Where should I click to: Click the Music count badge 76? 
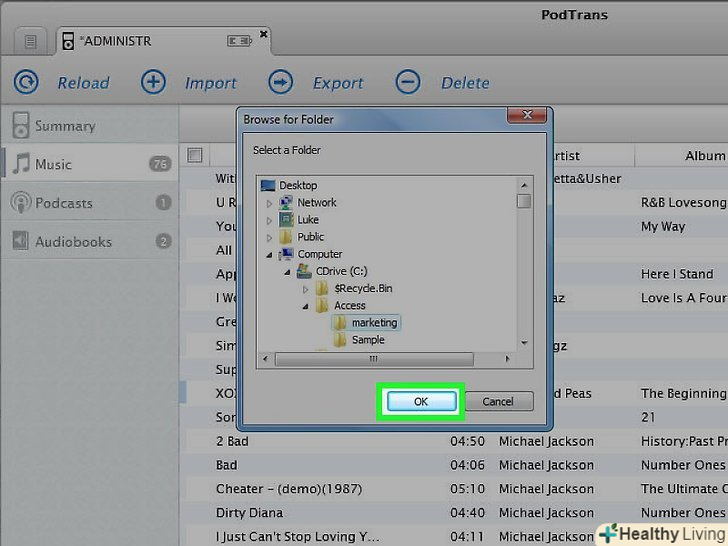tap(160, 163)
